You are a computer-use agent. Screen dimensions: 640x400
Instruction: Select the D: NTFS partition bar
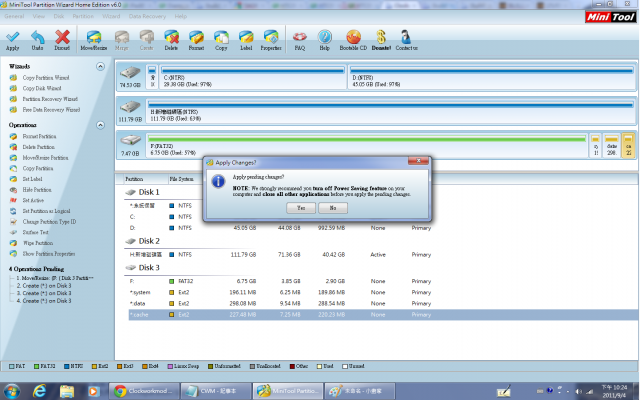coord(491,77)
